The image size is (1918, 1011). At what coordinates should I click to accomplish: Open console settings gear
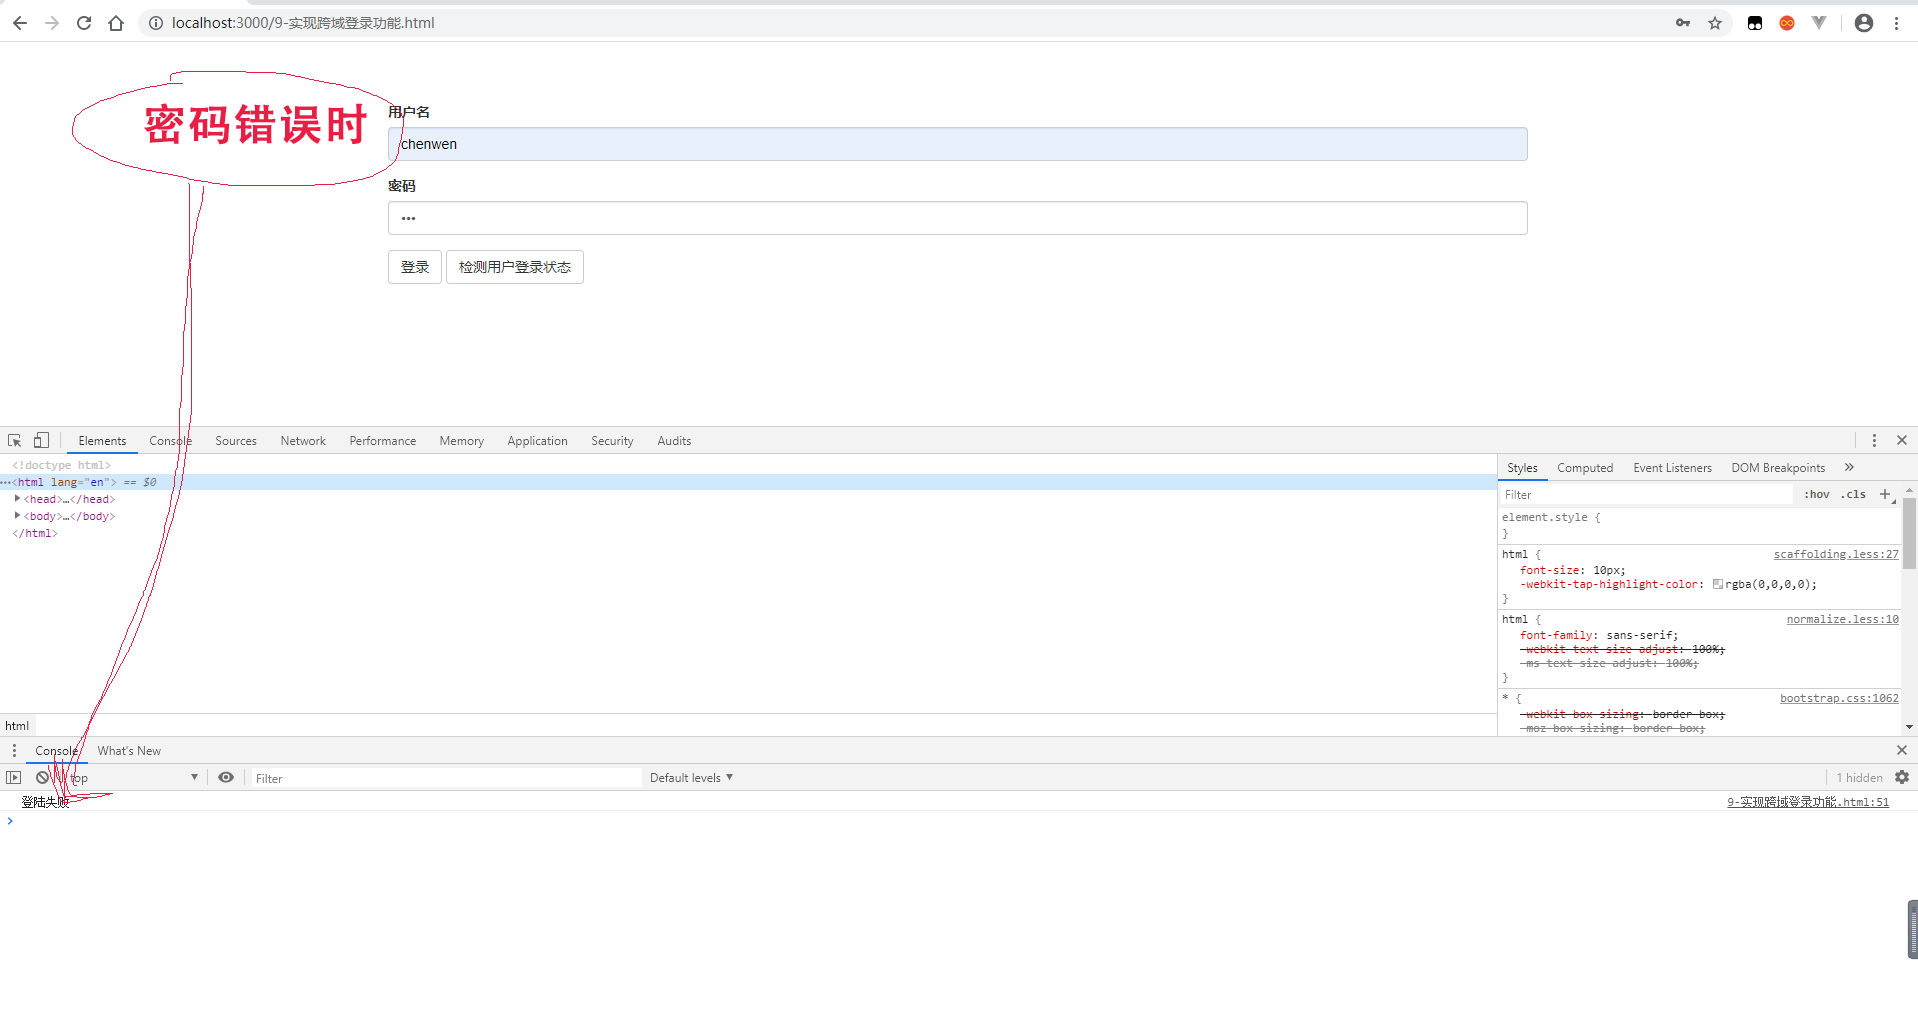pos(1902,777)
